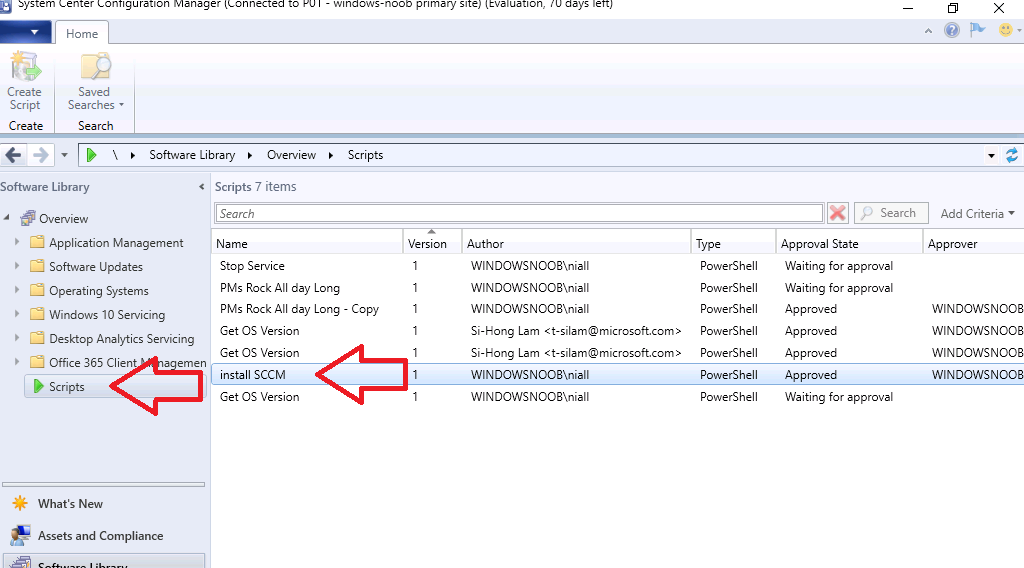Sort by the Name column header

(x=307, y=244)
